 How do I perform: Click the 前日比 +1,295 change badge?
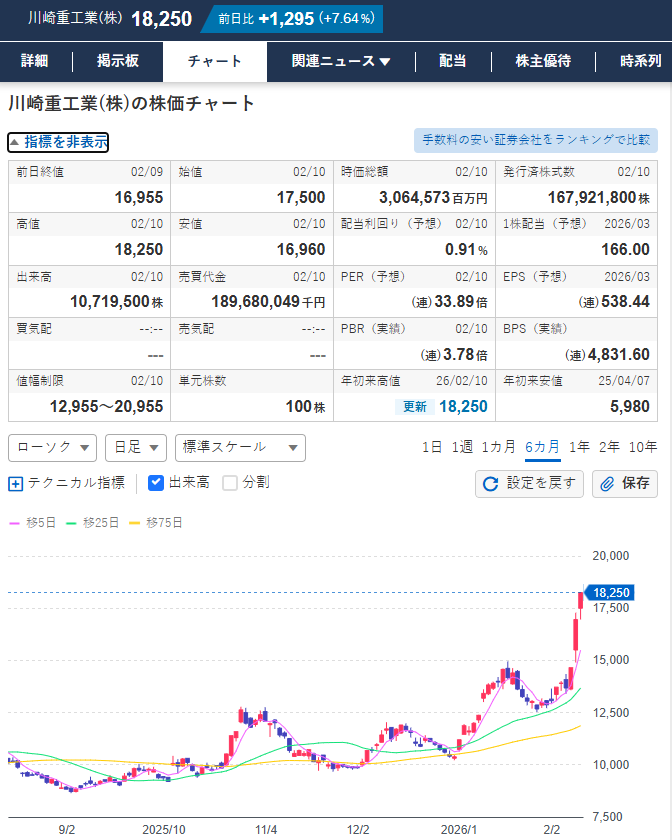point(293,19)
